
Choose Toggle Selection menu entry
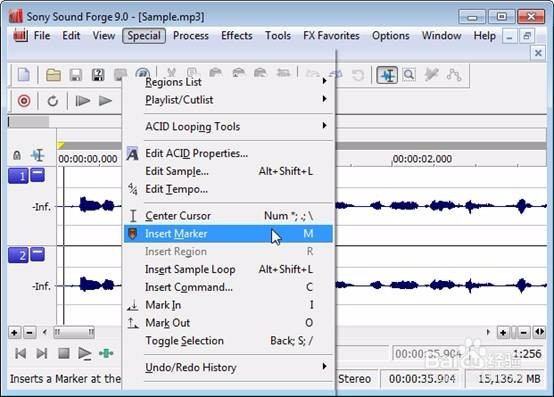pyautogui.click(x=228, y=341)
